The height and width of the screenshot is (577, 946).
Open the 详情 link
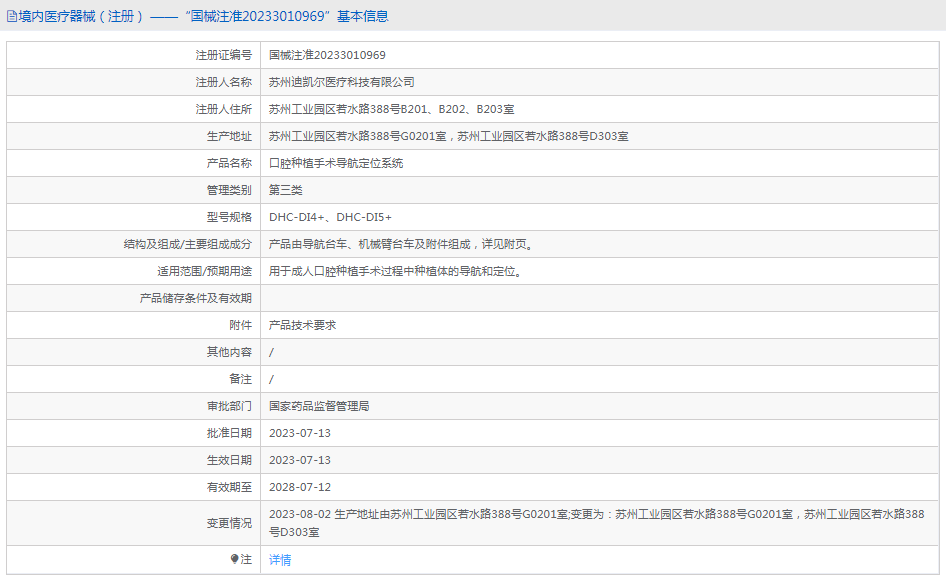coord(280,560)
